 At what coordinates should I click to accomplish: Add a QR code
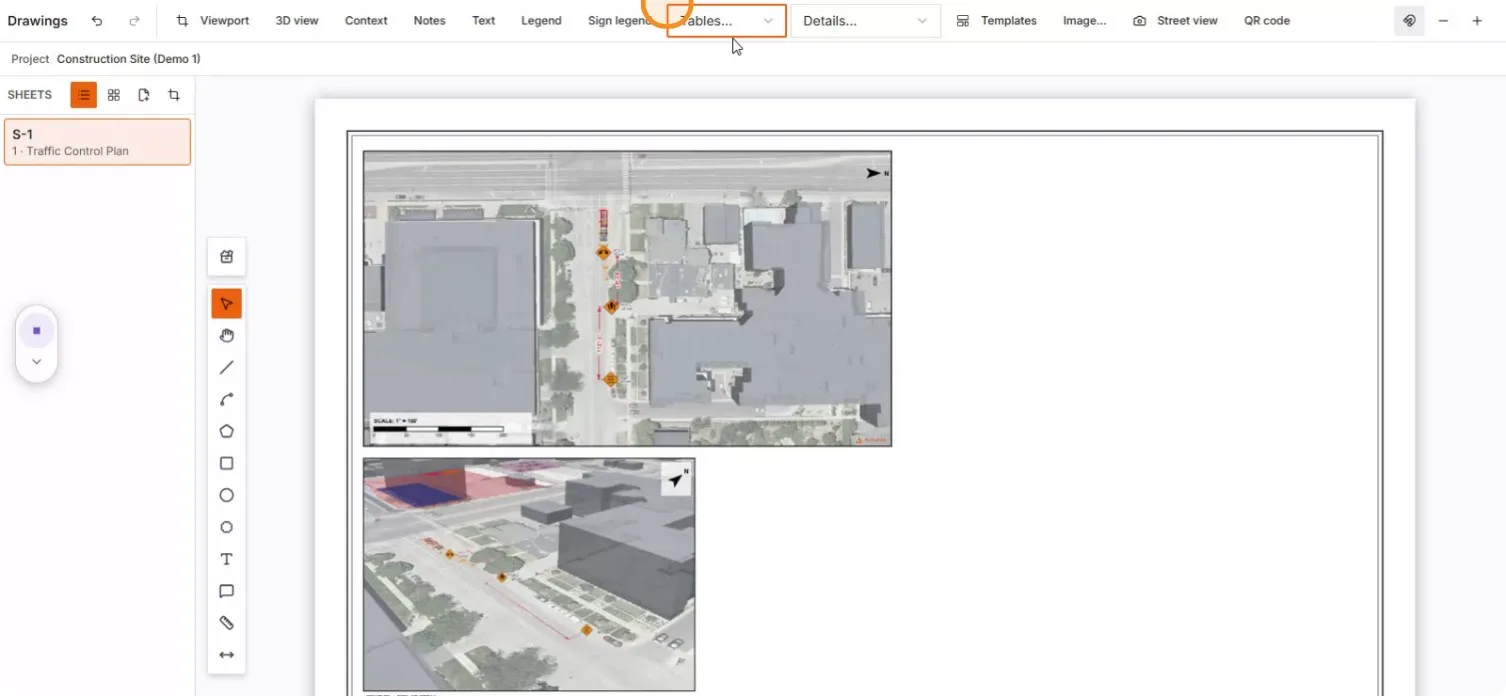[x=1267, y=21]
